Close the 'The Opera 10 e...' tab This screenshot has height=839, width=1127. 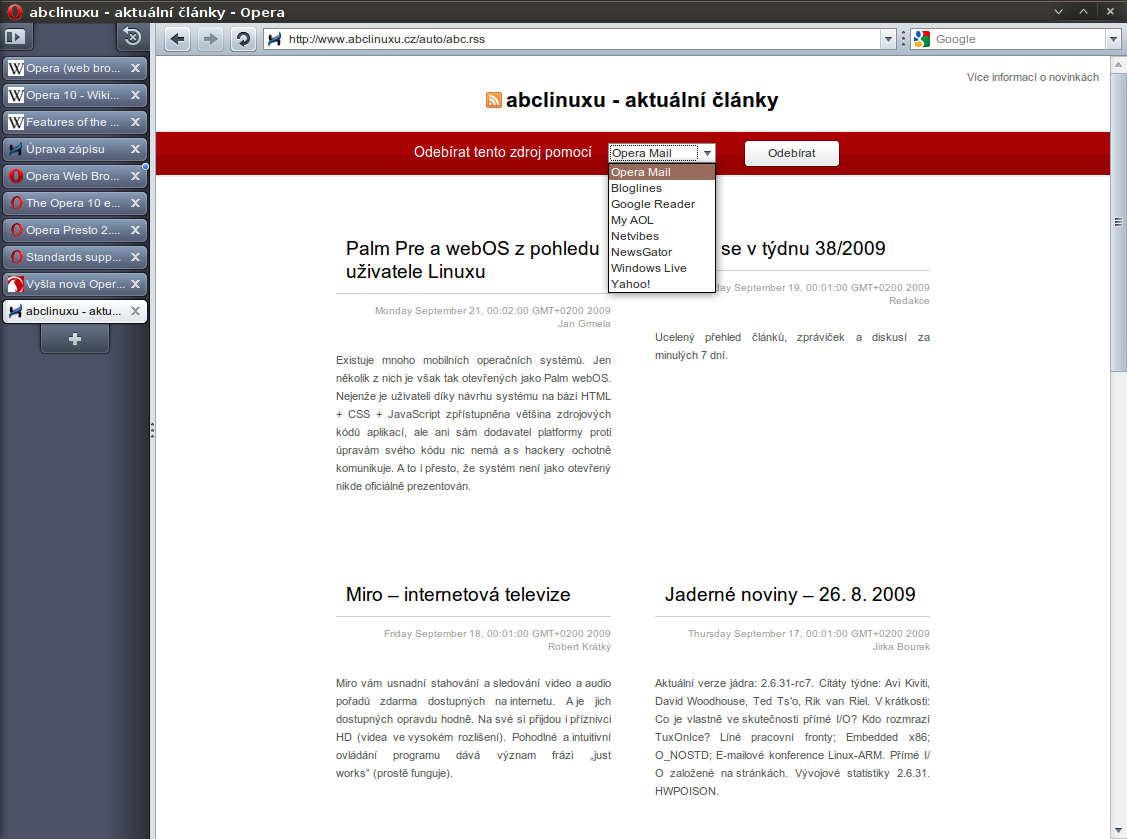tap(135, 203)
